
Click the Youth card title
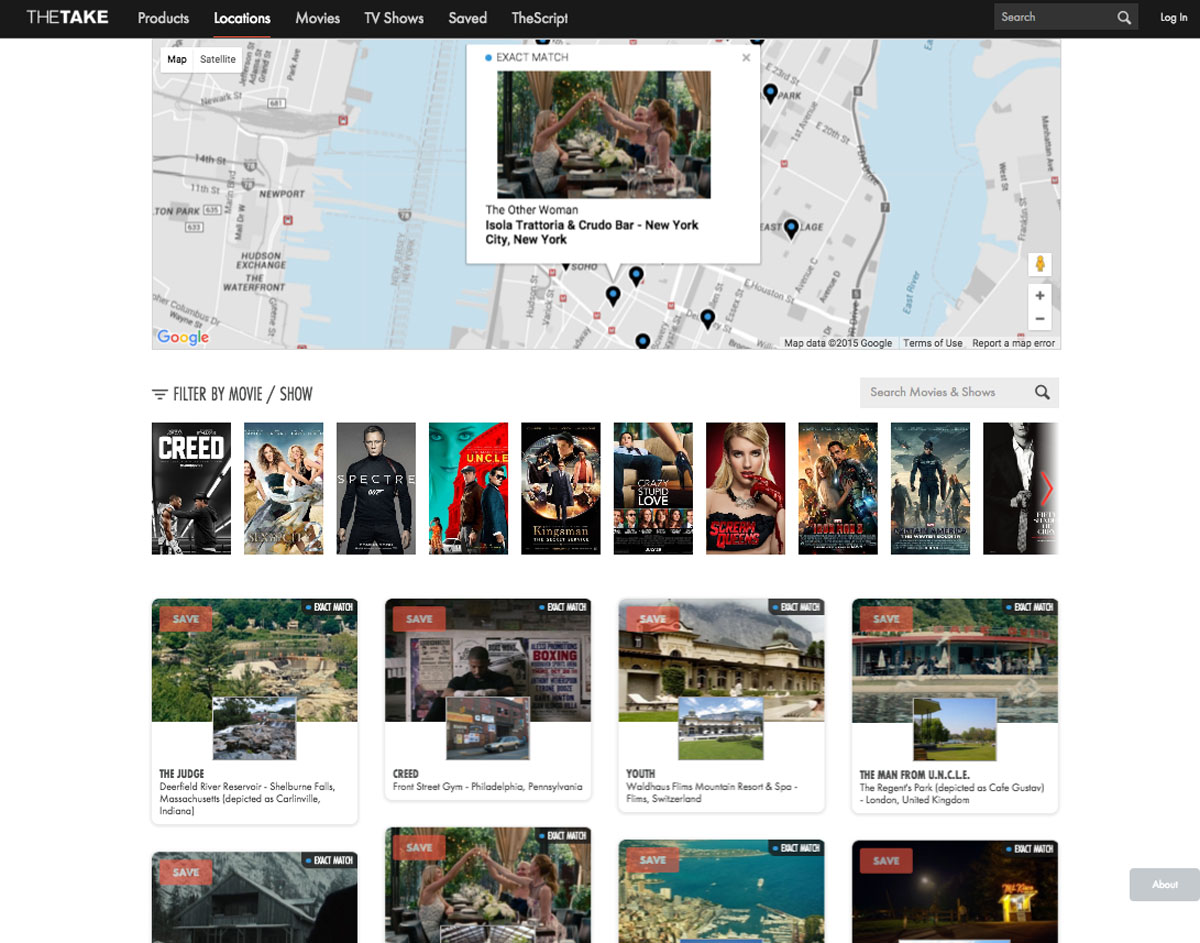pos(641,774)
